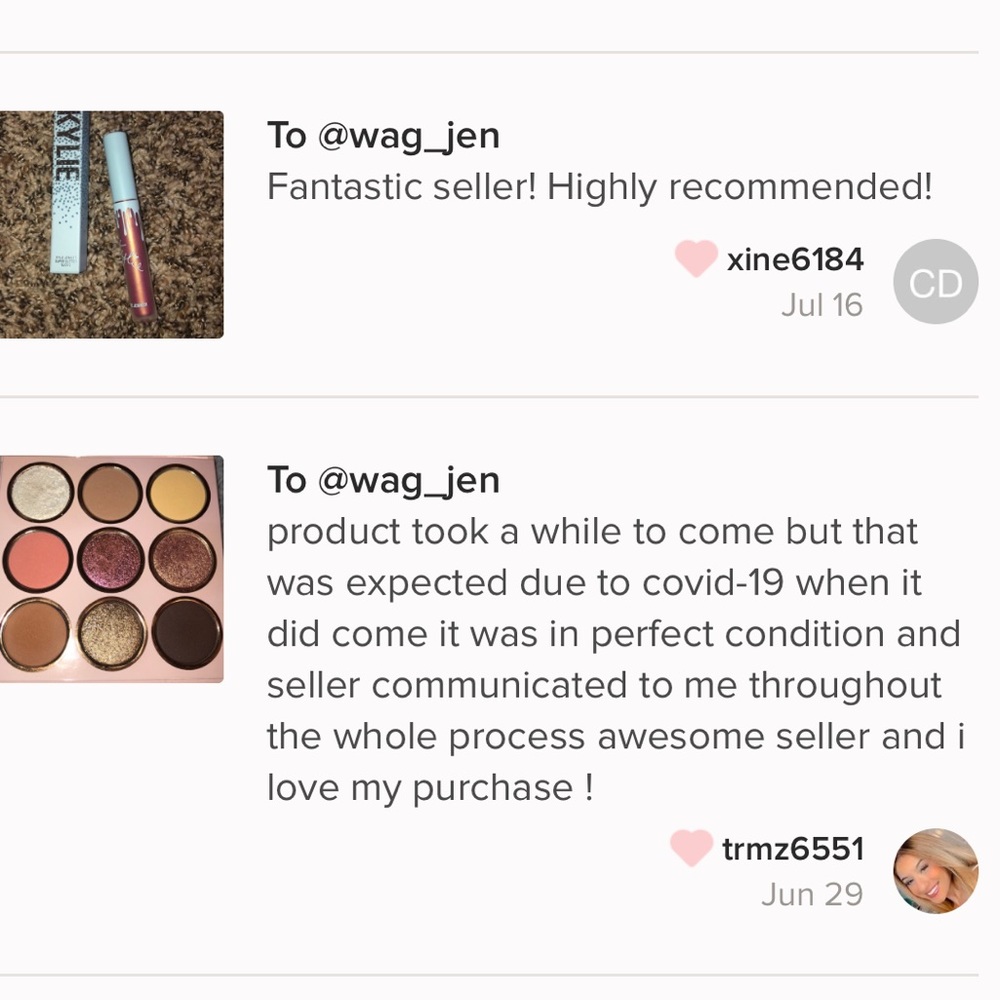
Task: Select the yellow eyeshadow pan in palette
Action: [179, 494]
